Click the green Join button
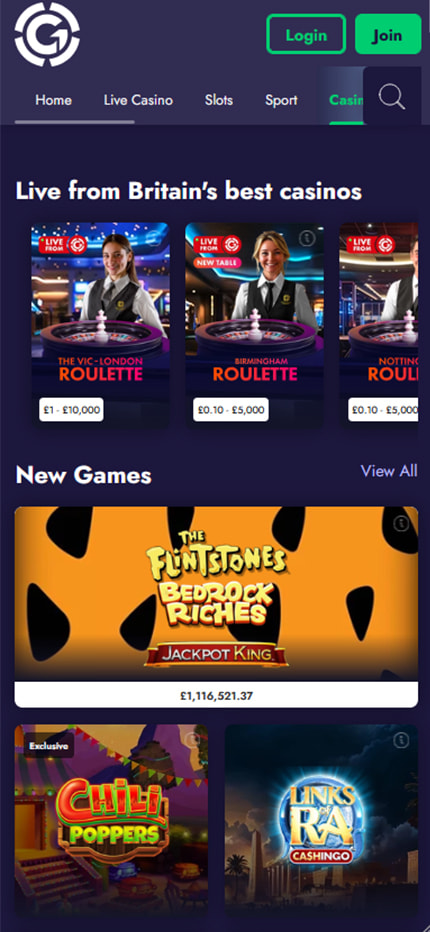430x932 pixels. (388, 34)
